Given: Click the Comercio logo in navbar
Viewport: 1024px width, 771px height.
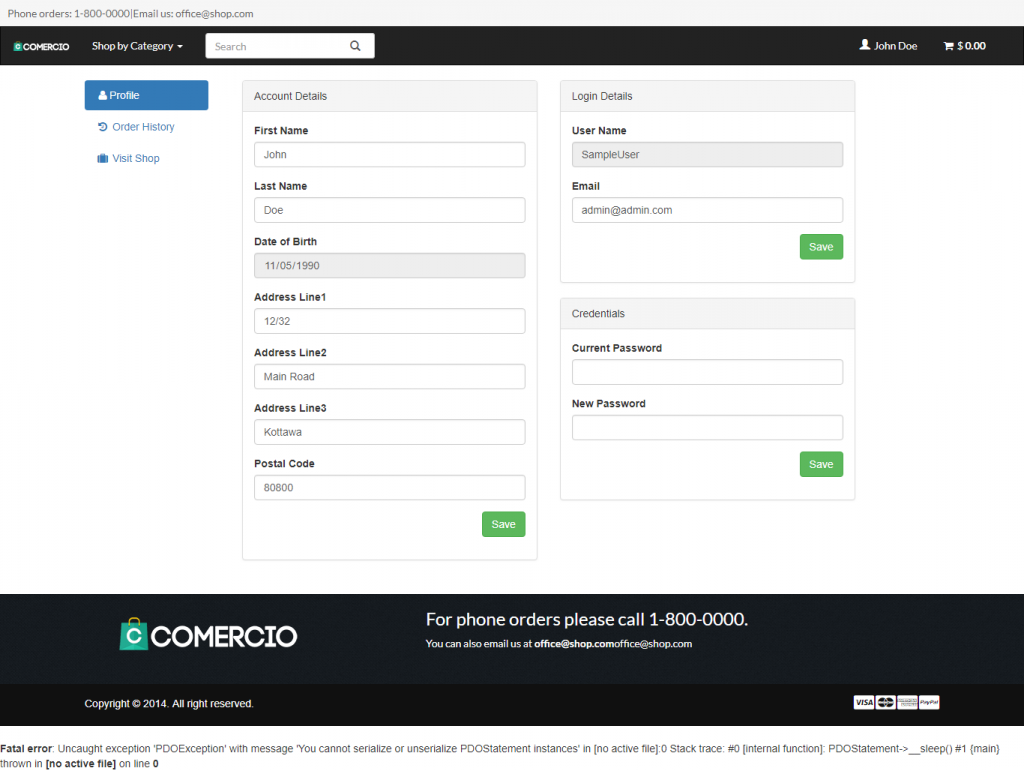Looking at the screenshot, I should [41, 46].
